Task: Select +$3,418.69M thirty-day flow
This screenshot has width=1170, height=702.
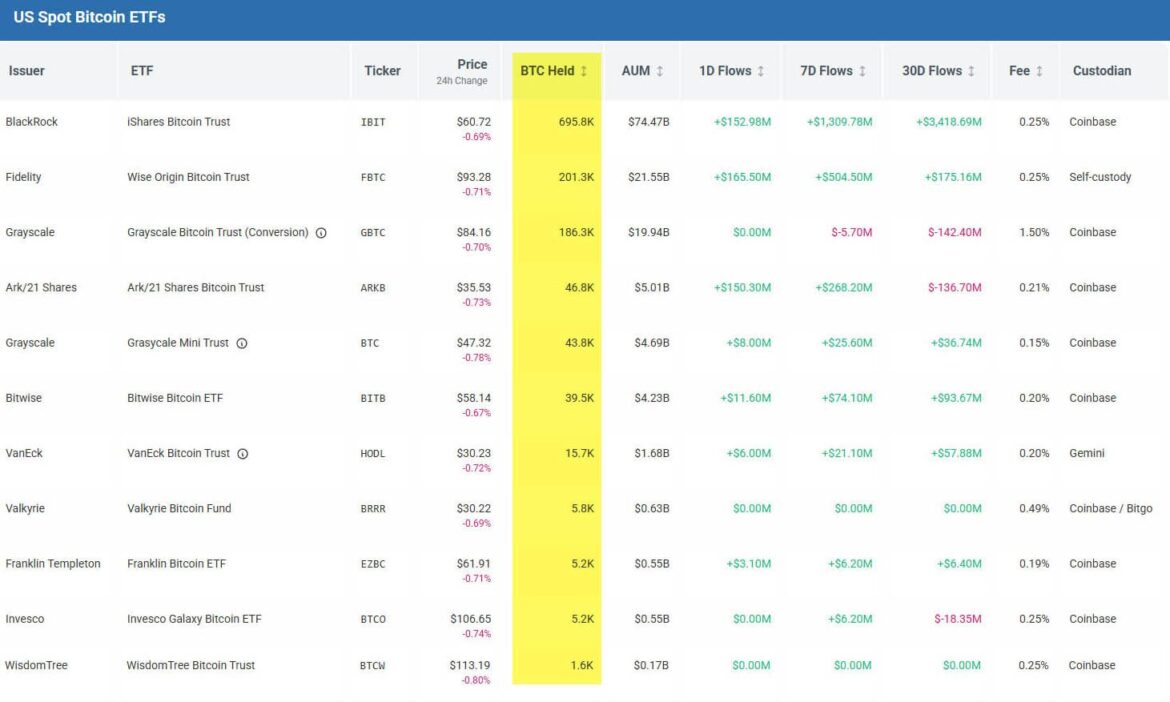Action: (x=948, y=122)
